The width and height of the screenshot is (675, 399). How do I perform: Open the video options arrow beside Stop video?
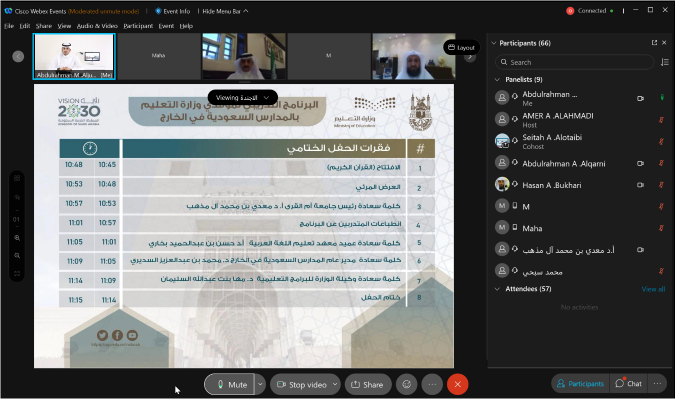335,384
